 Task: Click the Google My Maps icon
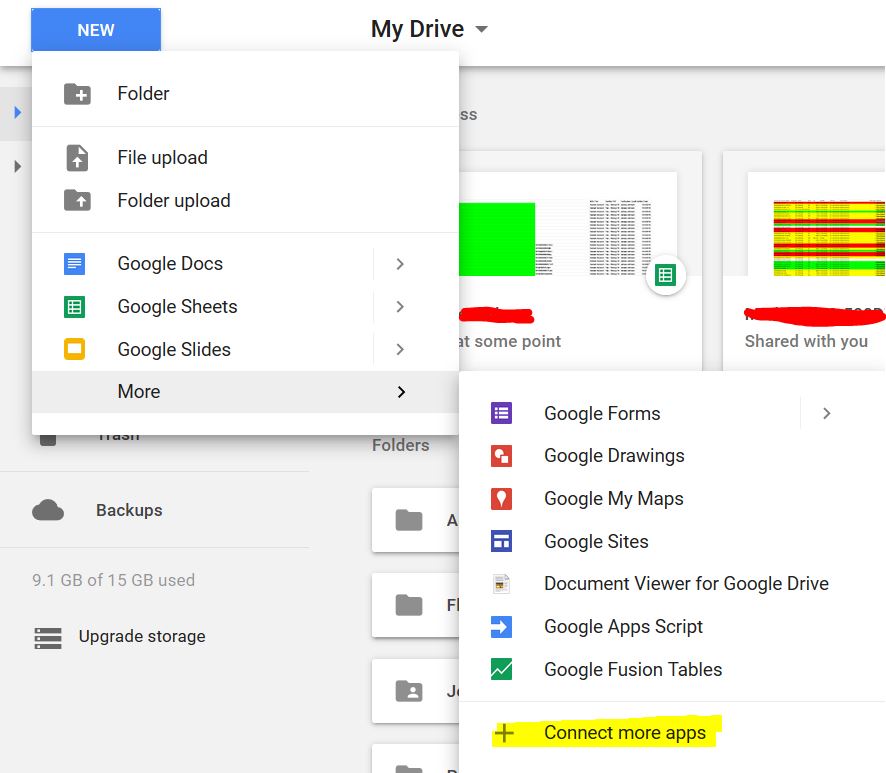click(x=501, y=499)
